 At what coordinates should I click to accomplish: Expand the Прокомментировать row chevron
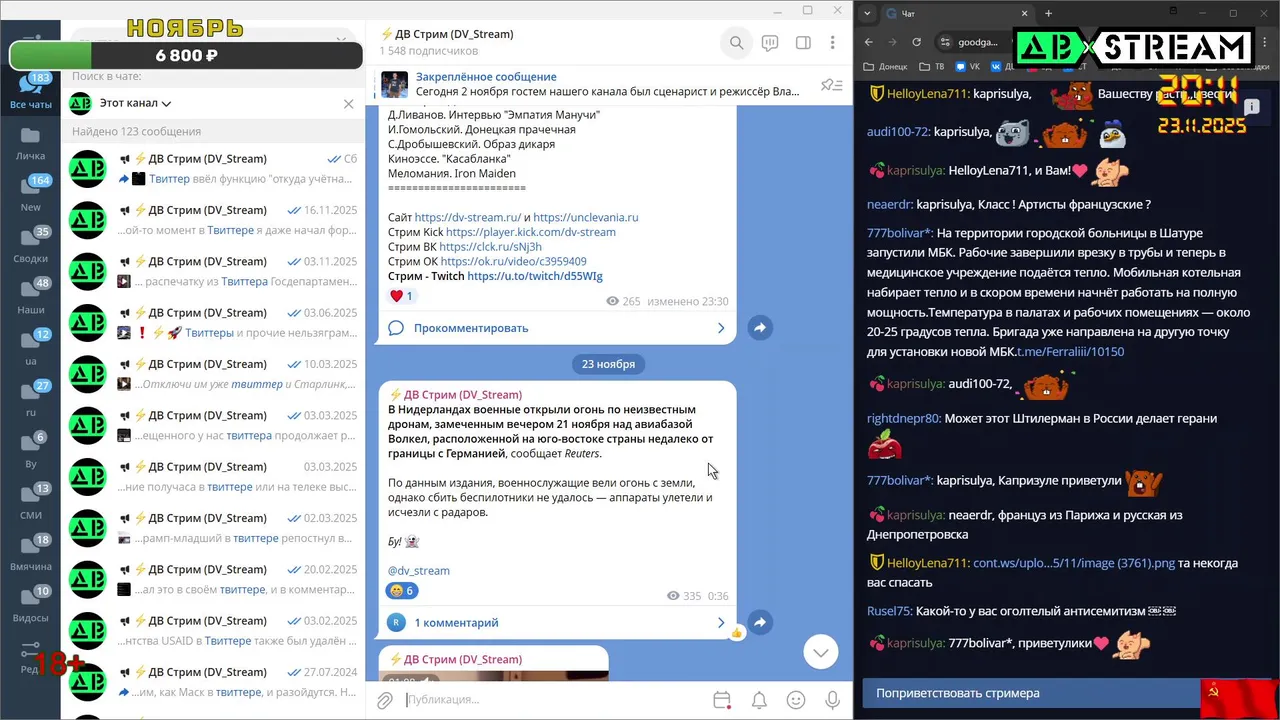[x=721, y=328]
